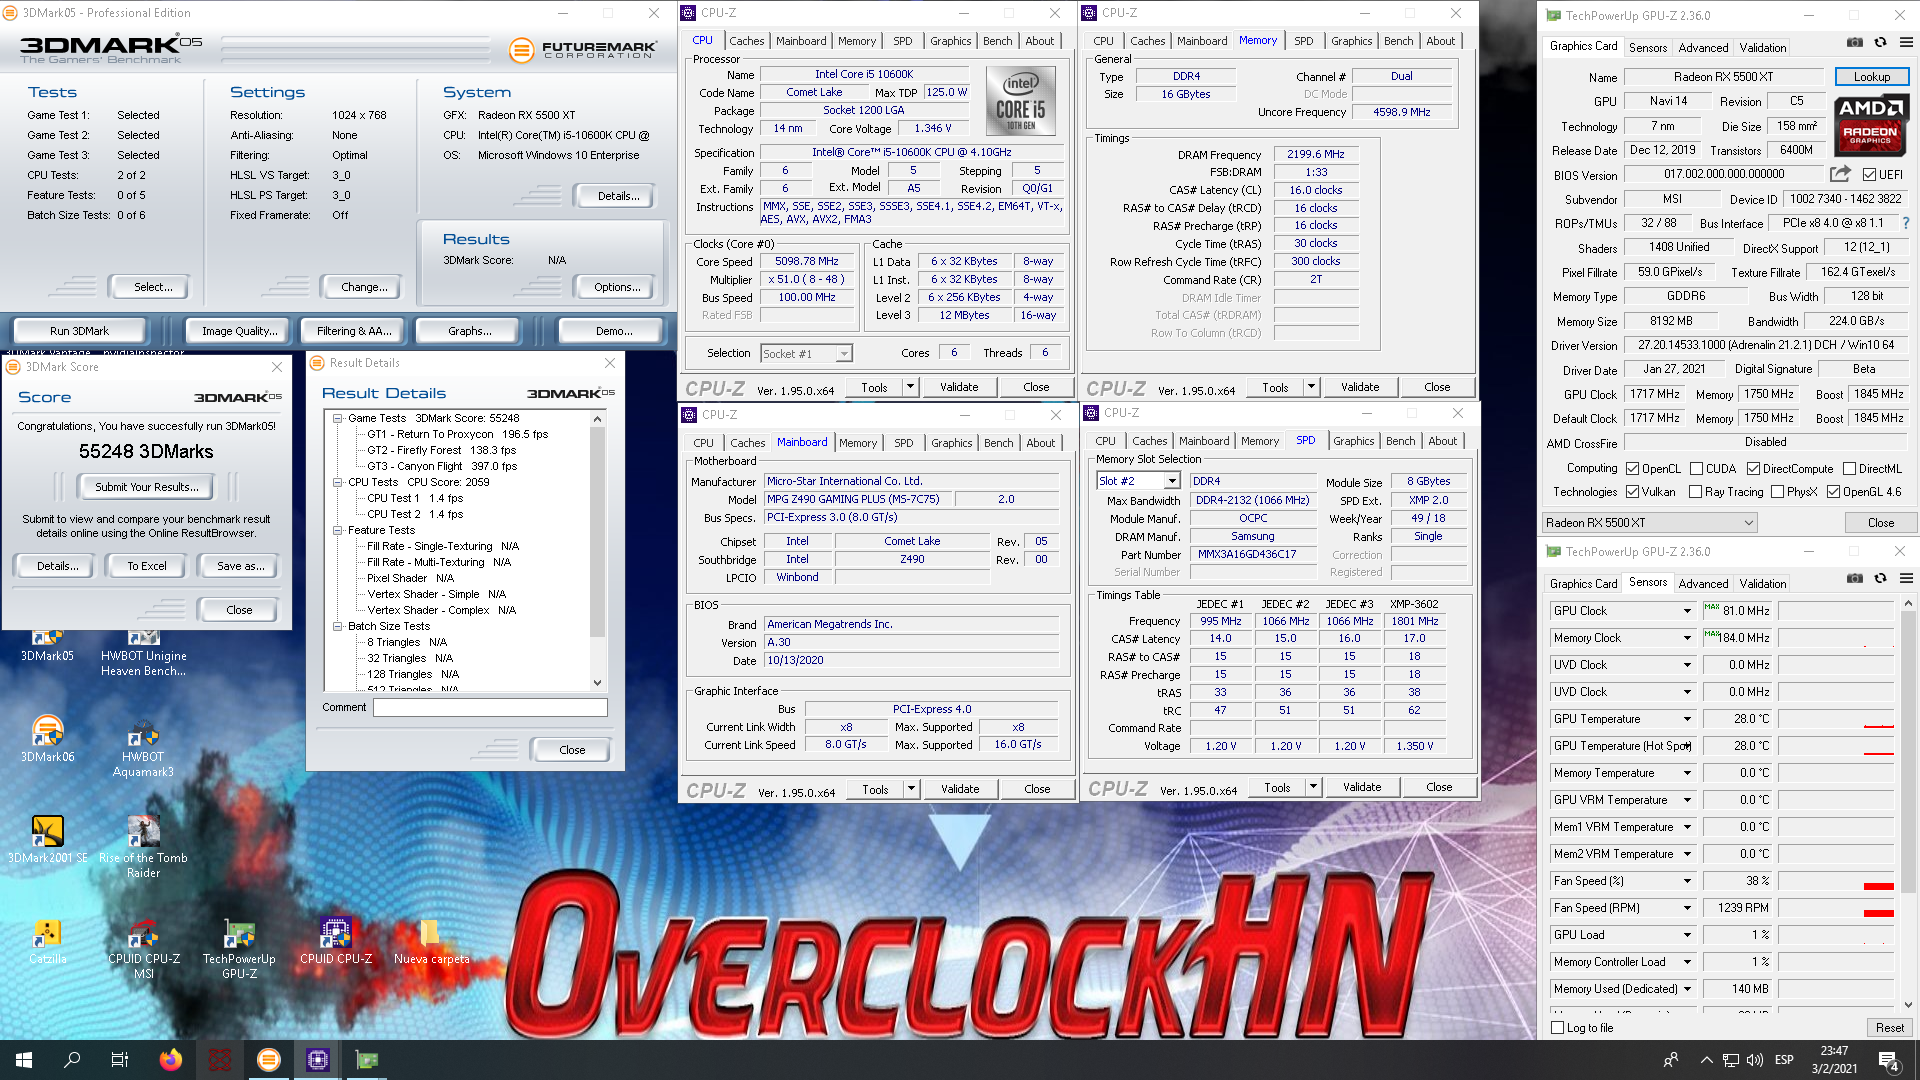
Task: Open HWBOT Unigine Heaven Benchmark shortcut
Action: (x=143, y=652)
